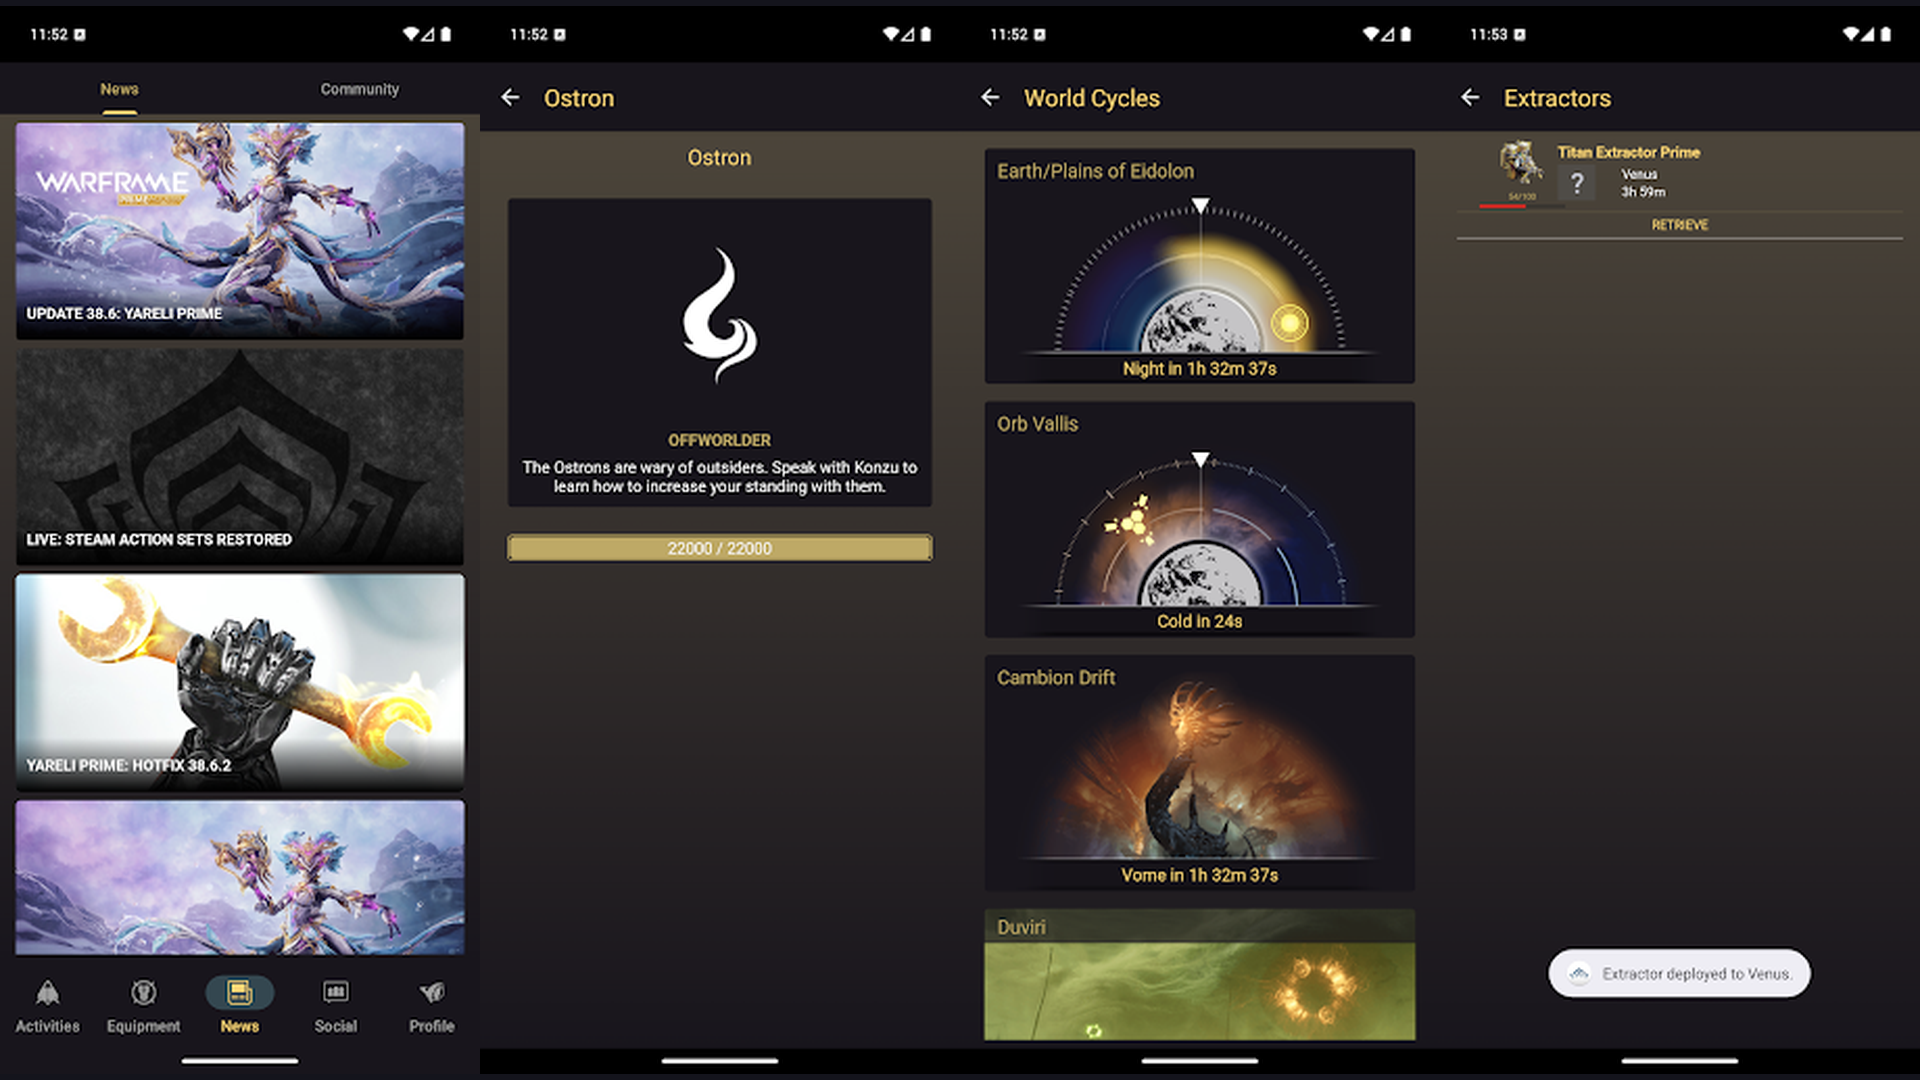Open the Profile tab icon
The width and height of the screenshot is (1920, 1080).
[432, 993]
